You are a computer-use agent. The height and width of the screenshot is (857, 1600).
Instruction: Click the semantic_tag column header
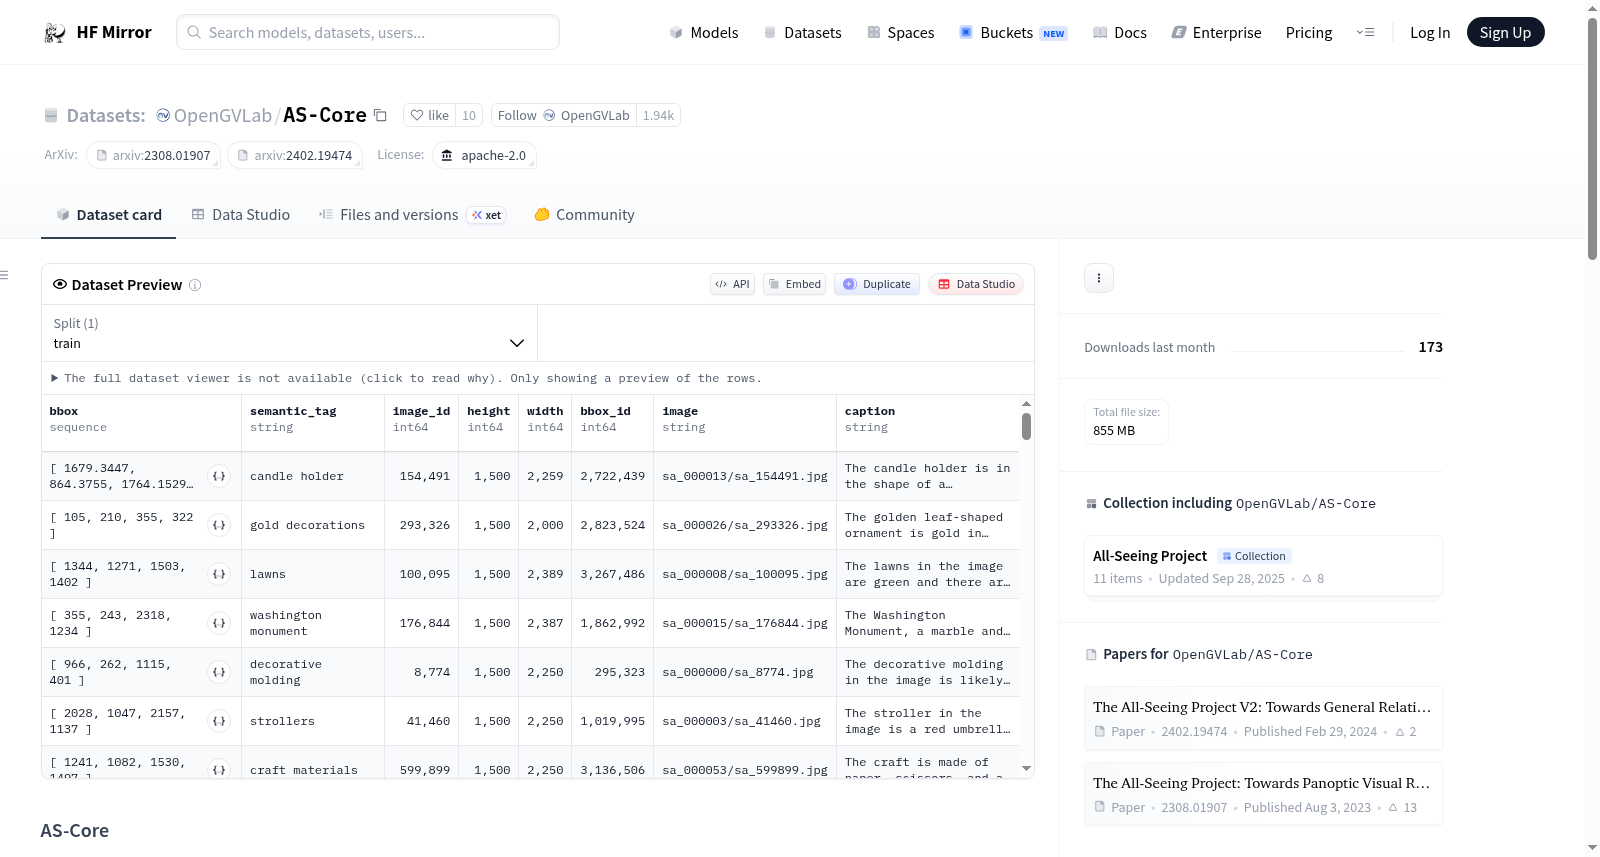(x=313, y=419)
